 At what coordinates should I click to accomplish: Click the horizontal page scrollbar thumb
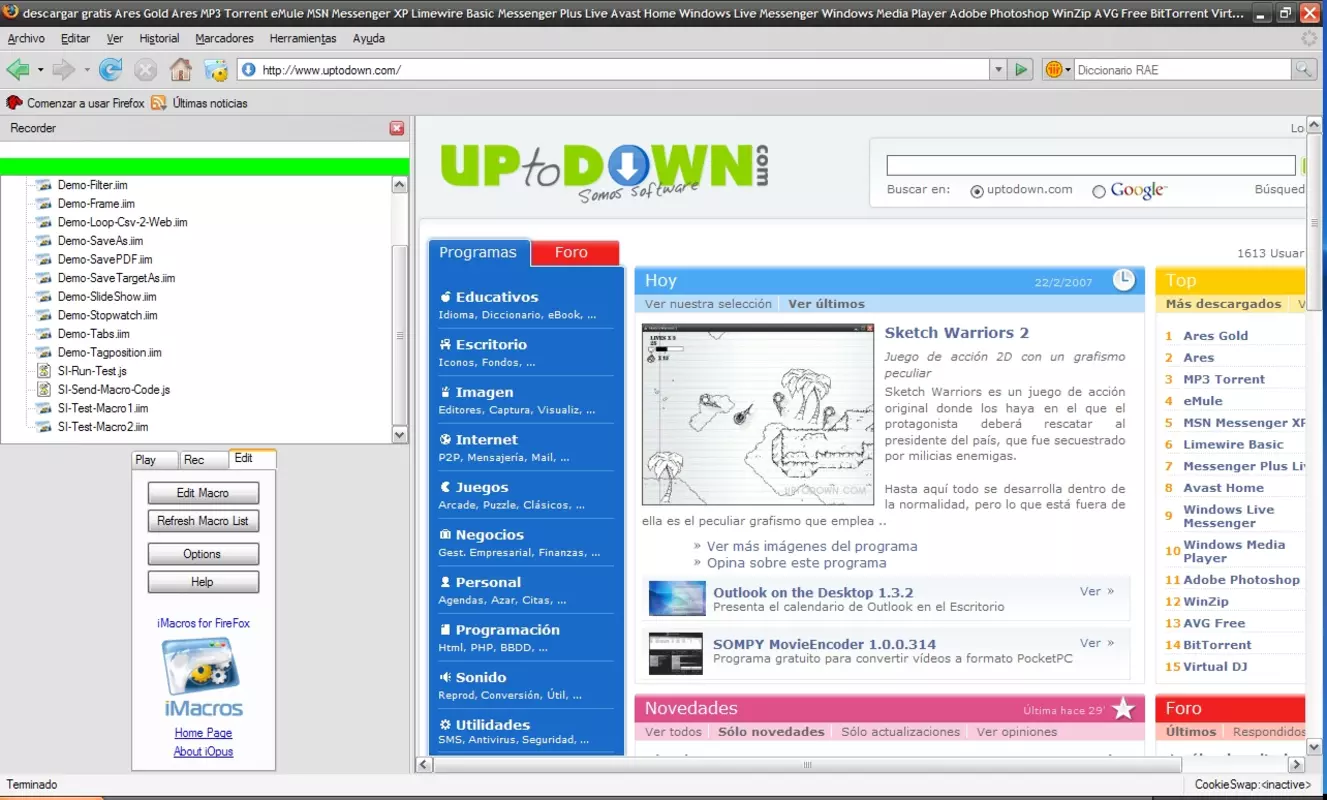[x=809, y=765]
